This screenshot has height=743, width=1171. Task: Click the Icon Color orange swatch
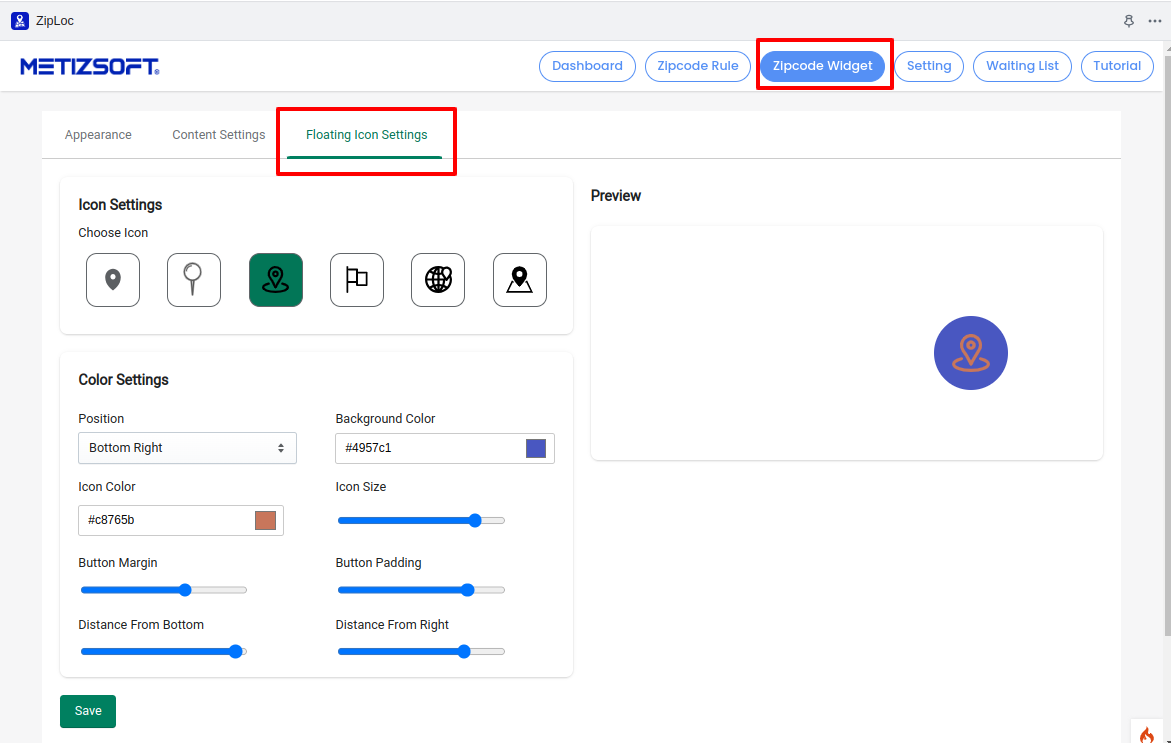click(x=265, y=520)
